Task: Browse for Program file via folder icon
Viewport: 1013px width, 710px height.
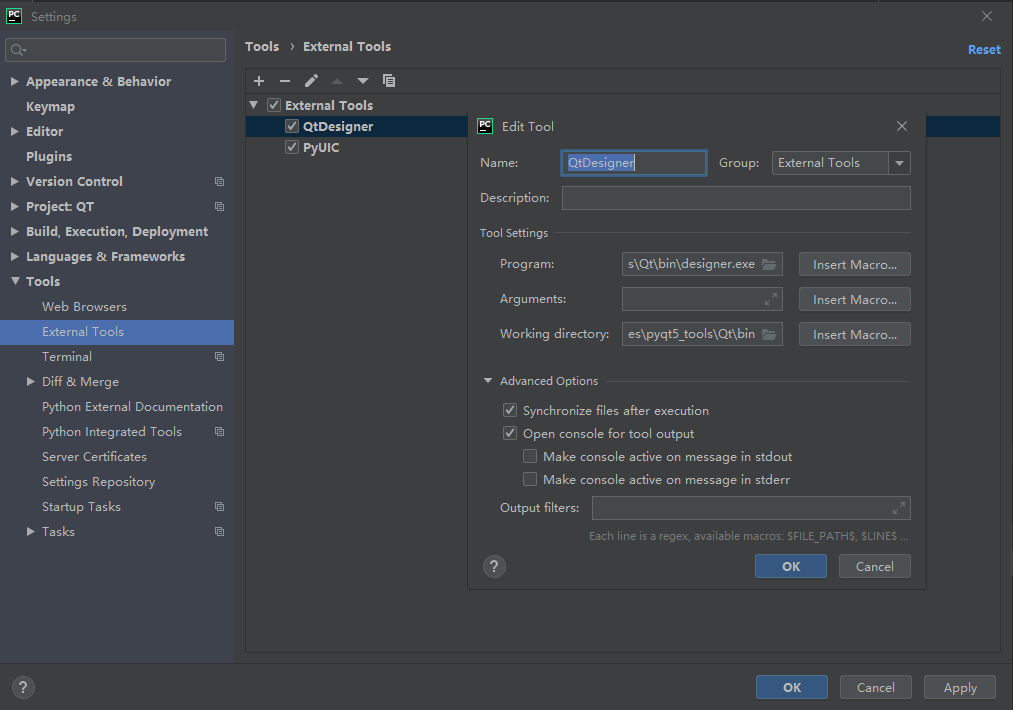Action: 769,264
